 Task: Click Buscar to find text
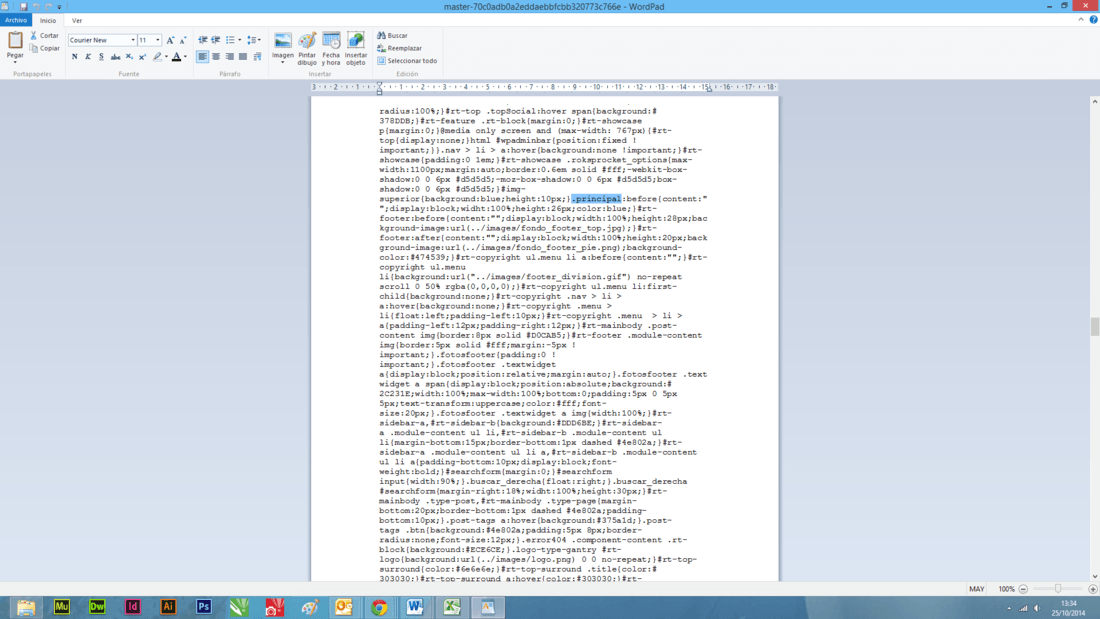coord(392,35)
